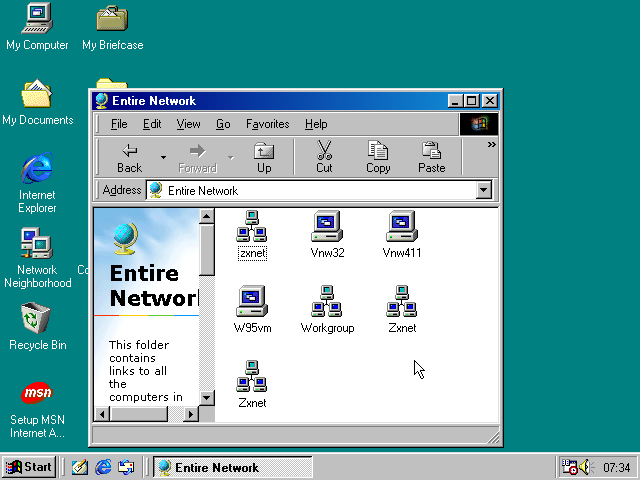This screenshot has width=640, height=480.
Task: Select the Vnw32 computer icon
Action: (327, 234)
